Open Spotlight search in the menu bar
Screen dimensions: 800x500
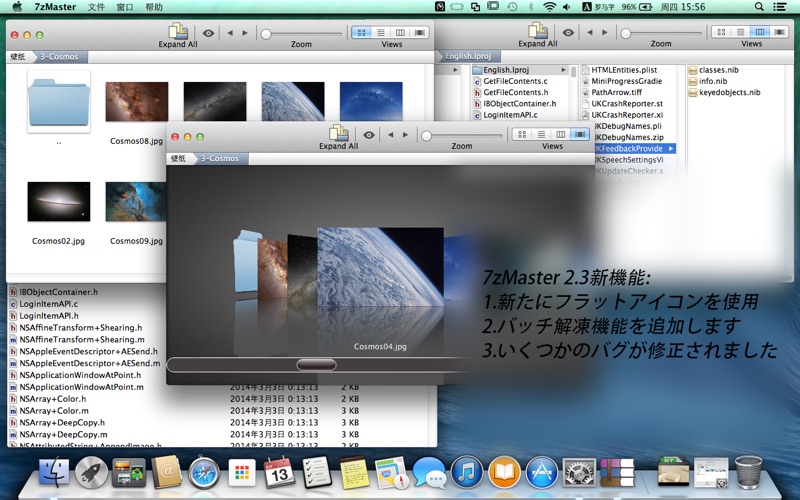[759, 7]
